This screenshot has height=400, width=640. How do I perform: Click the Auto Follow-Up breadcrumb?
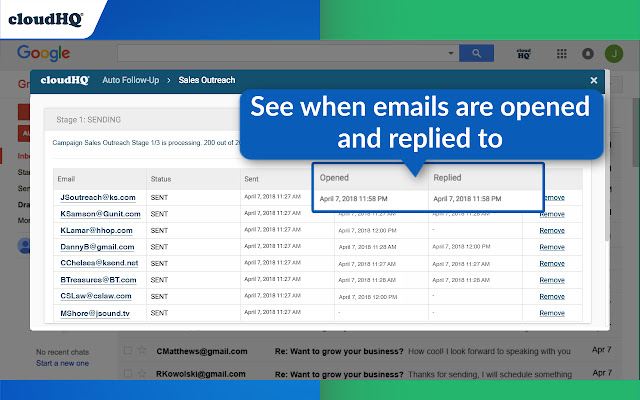click(x=131, y=80)
